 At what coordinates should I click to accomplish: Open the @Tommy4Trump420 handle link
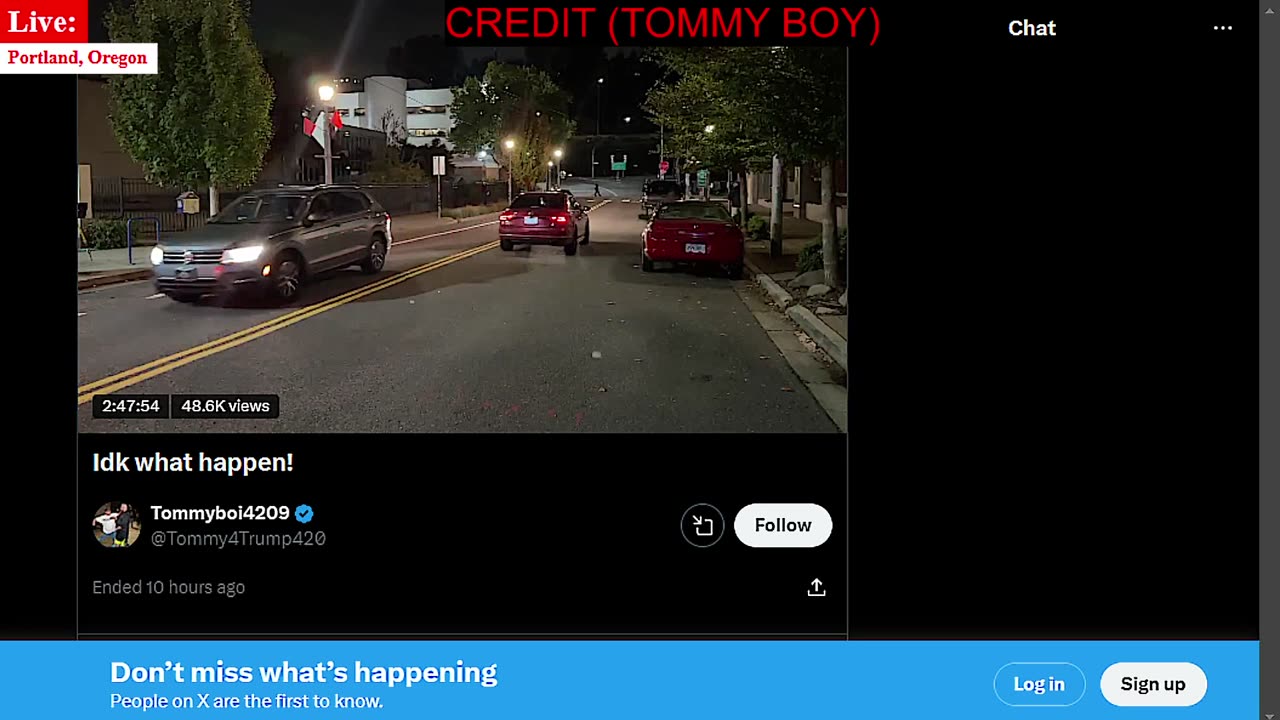point(238,538)
